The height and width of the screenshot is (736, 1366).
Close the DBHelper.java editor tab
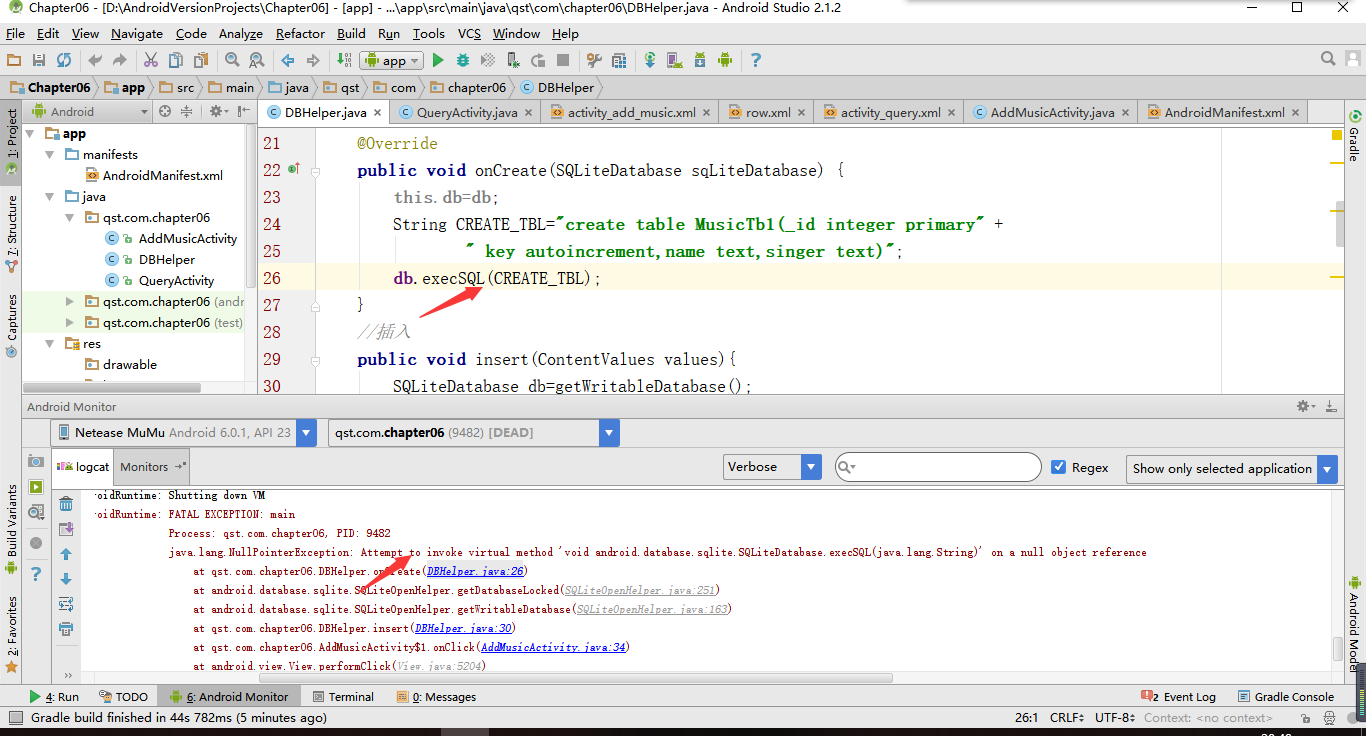tap(379, 113)
